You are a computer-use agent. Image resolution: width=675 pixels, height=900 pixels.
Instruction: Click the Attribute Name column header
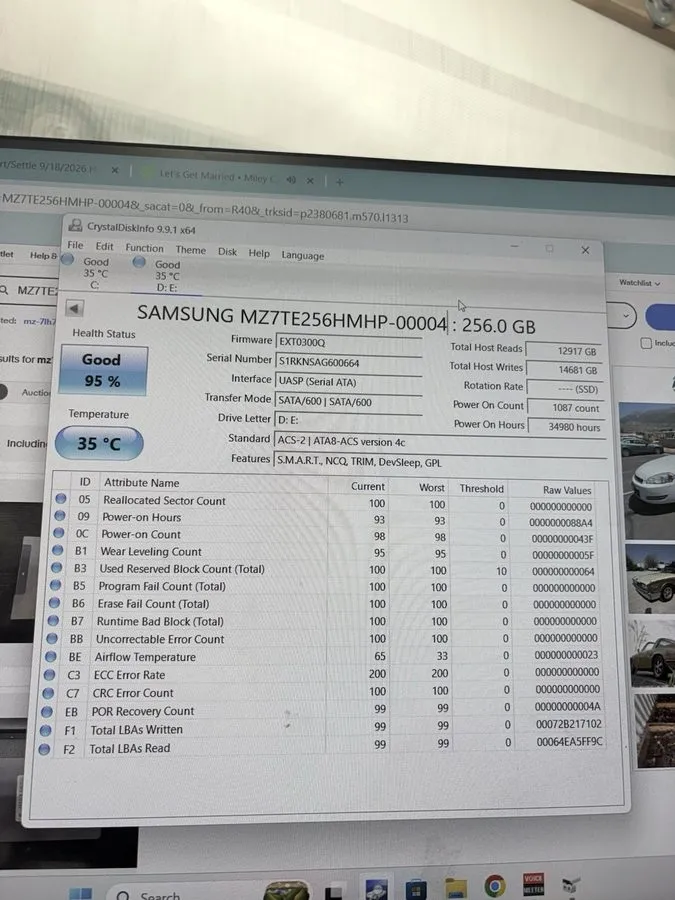pyautogui.click(x=141, y=483)
